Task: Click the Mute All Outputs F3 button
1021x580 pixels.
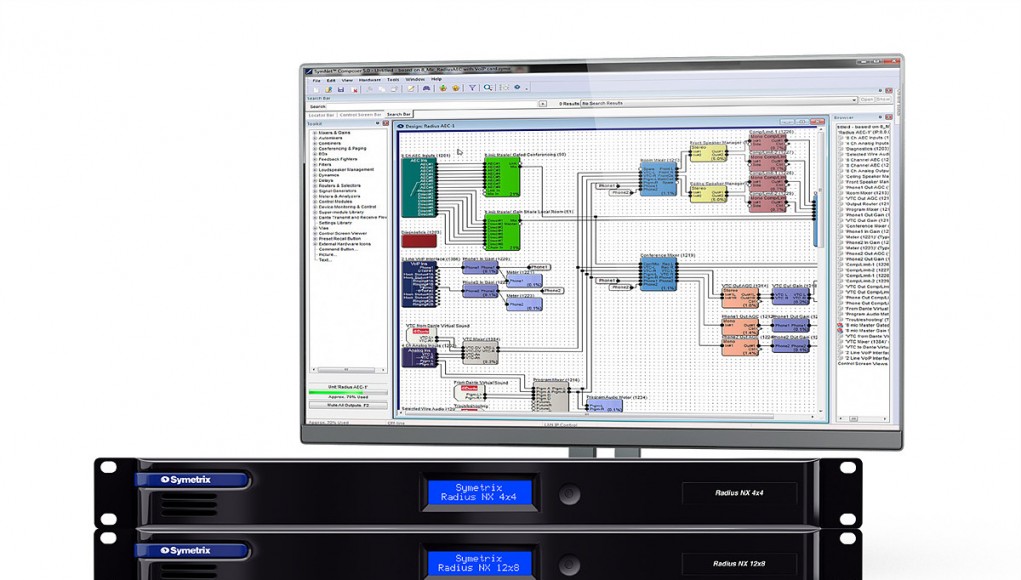Action: coord(346,407)
